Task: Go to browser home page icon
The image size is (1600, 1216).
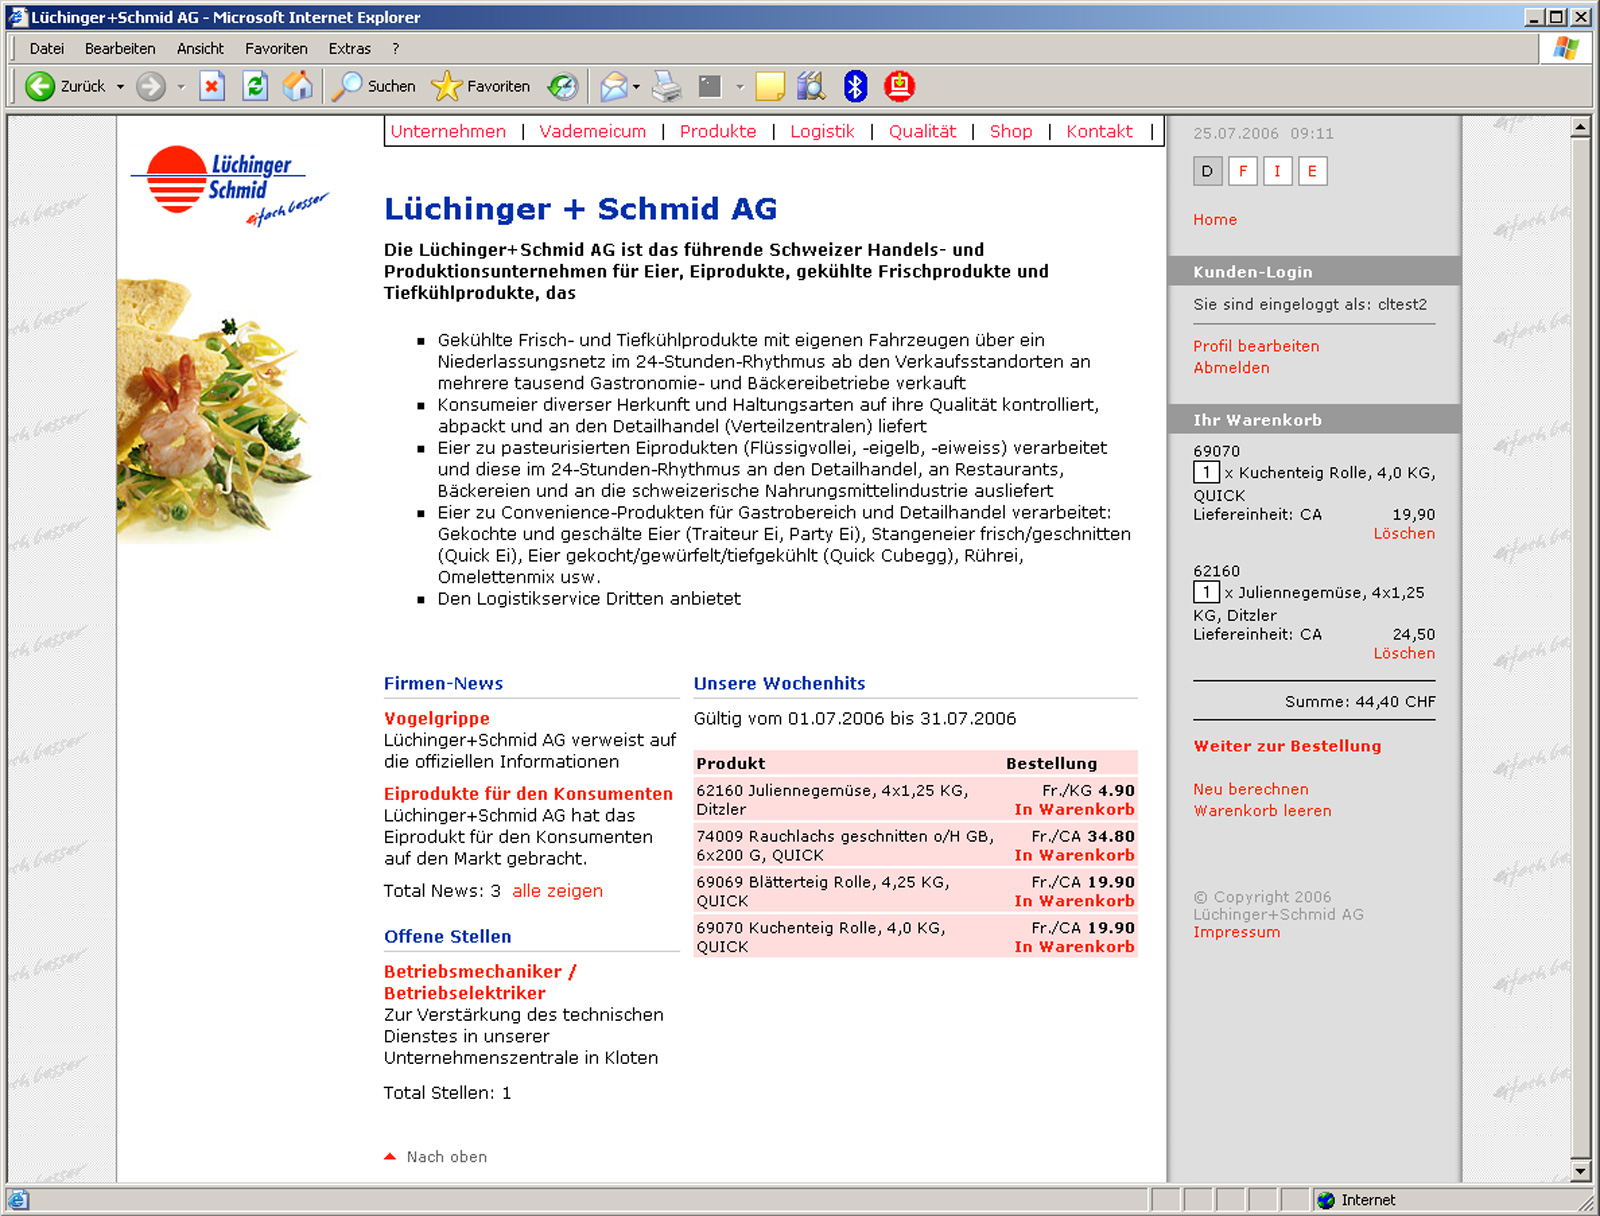Action: click(297, 87)
